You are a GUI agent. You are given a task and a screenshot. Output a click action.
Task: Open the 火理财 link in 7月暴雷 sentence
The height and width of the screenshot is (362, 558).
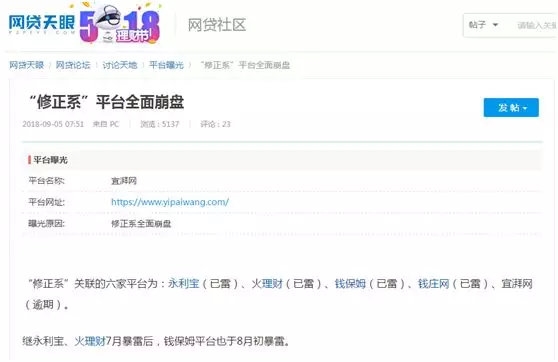(x=90, y=341)
